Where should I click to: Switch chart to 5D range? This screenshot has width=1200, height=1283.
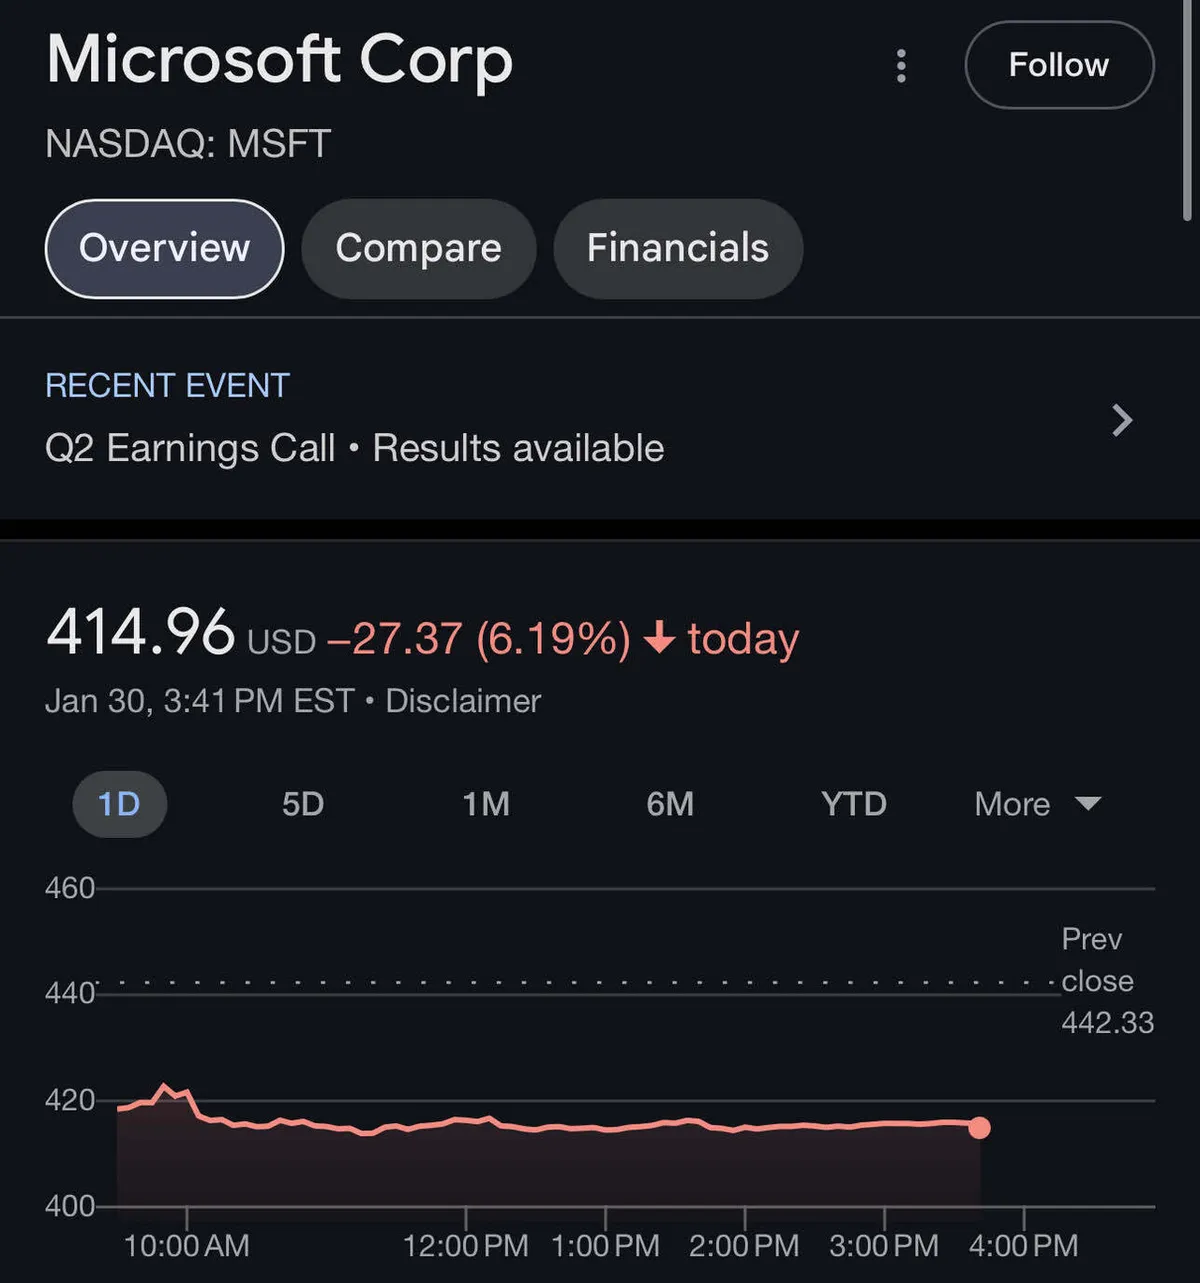click(x=303, y=804)
